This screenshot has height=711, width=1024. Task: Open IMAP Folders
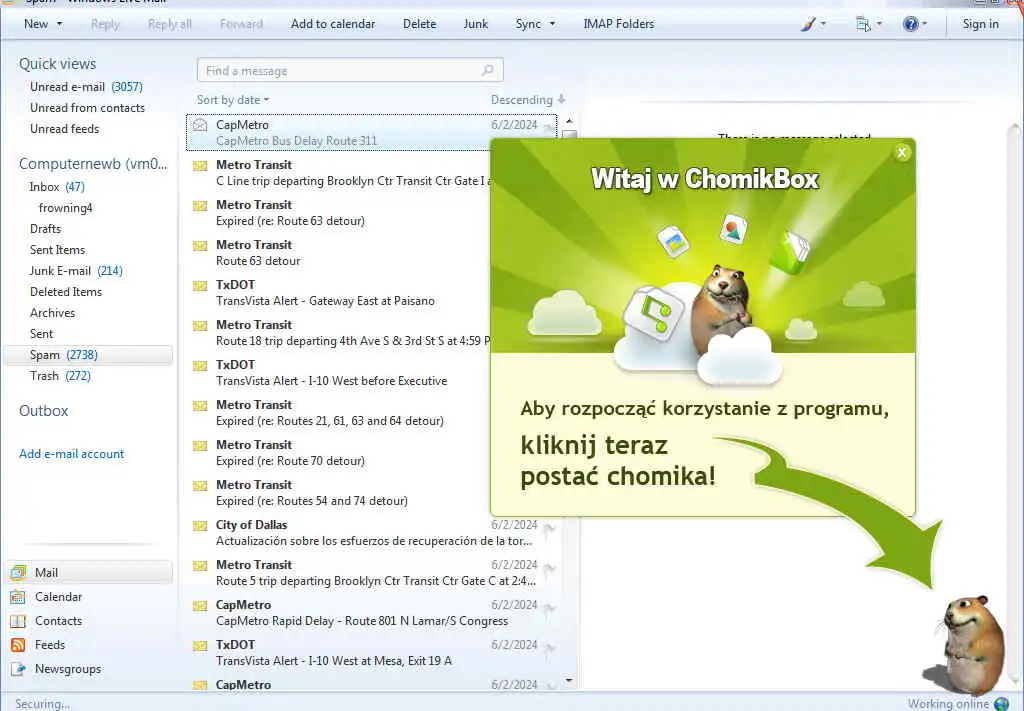pos(618,24)
